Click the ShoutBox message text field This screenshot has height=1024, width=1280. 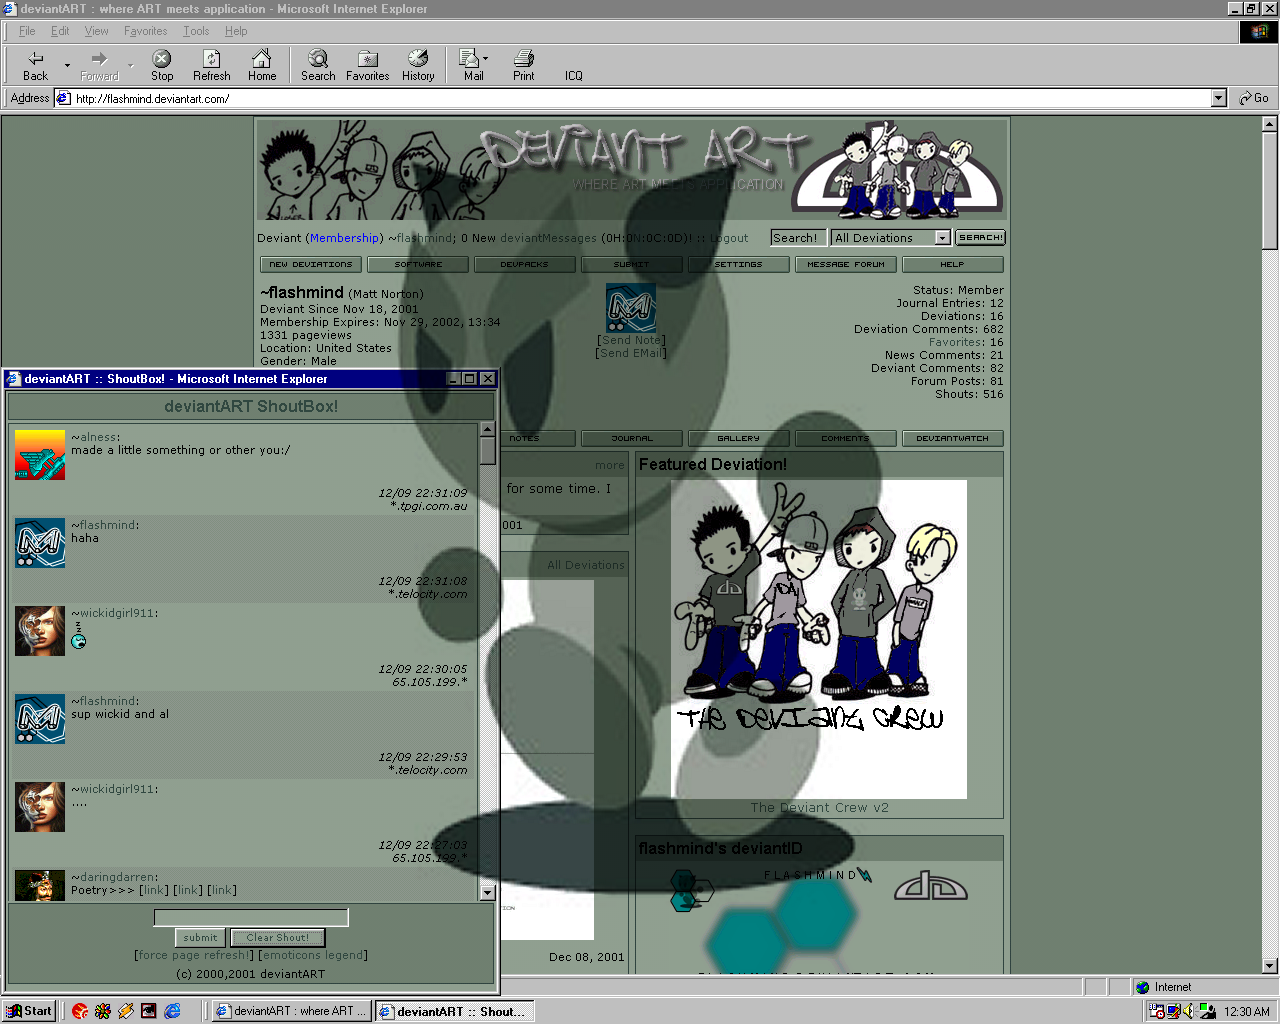(x=251, y=918)
